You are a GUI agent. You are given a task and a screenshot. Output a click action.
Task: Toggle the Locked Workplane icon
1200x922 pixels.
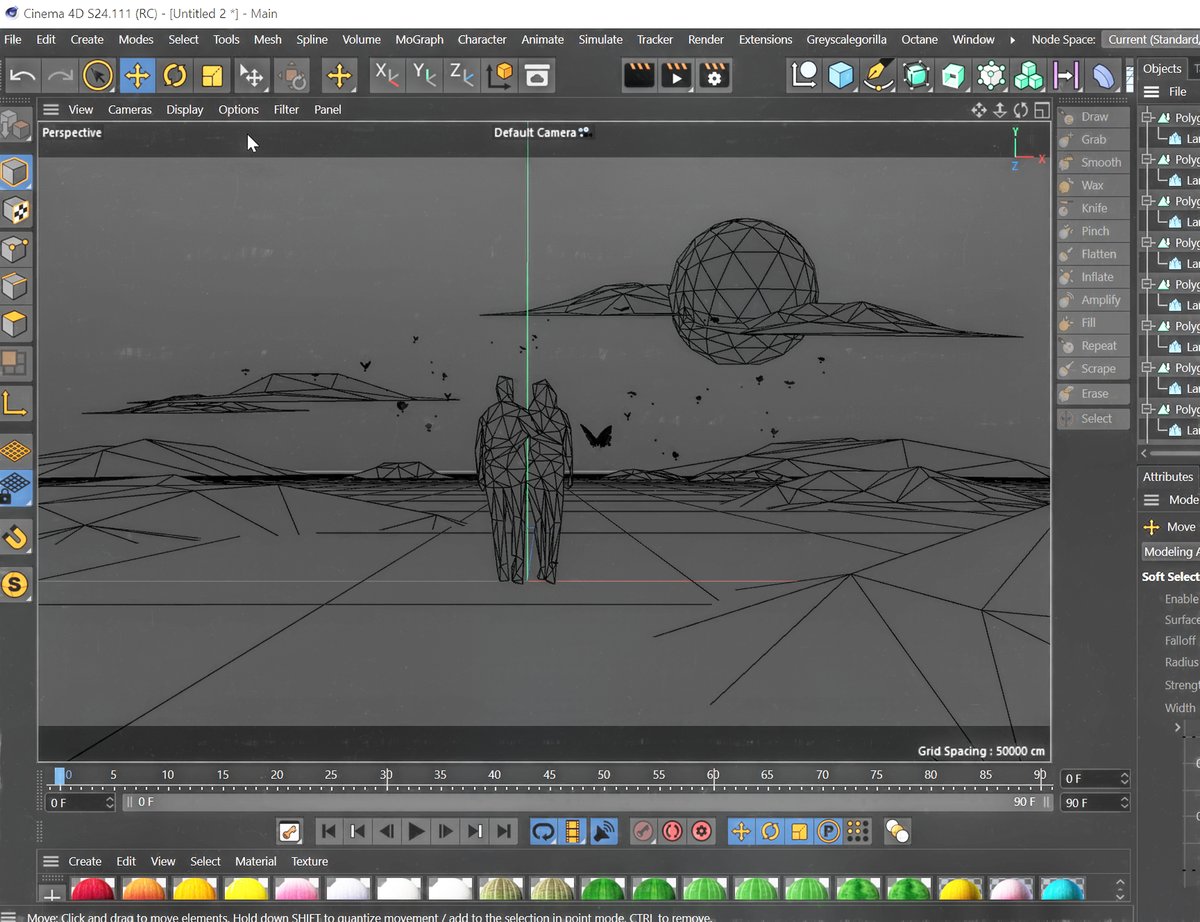click(15, 489)
